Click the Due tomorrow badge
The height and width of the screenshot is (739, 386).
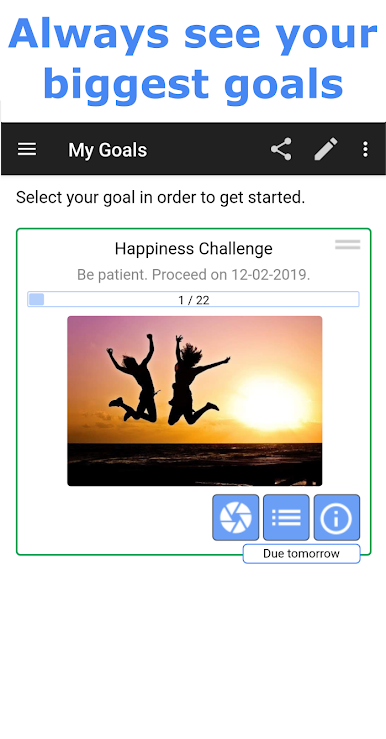point(302,553)
